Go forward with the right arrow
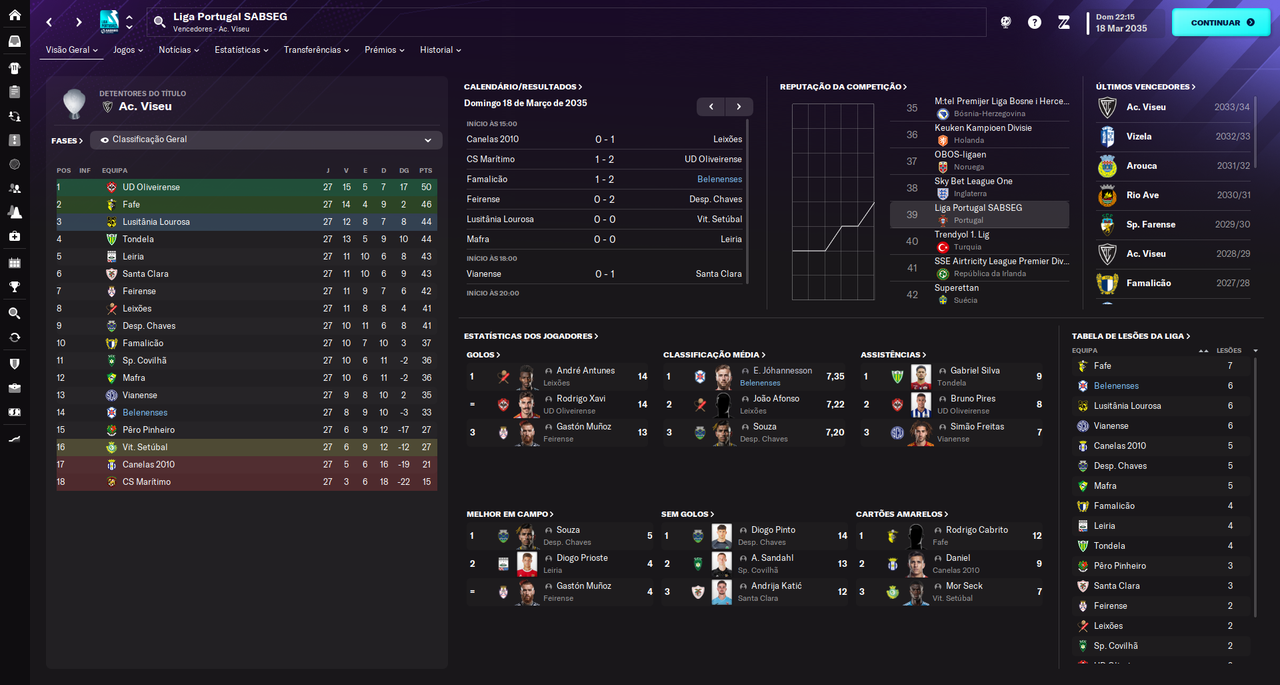 tap(78, 22)
